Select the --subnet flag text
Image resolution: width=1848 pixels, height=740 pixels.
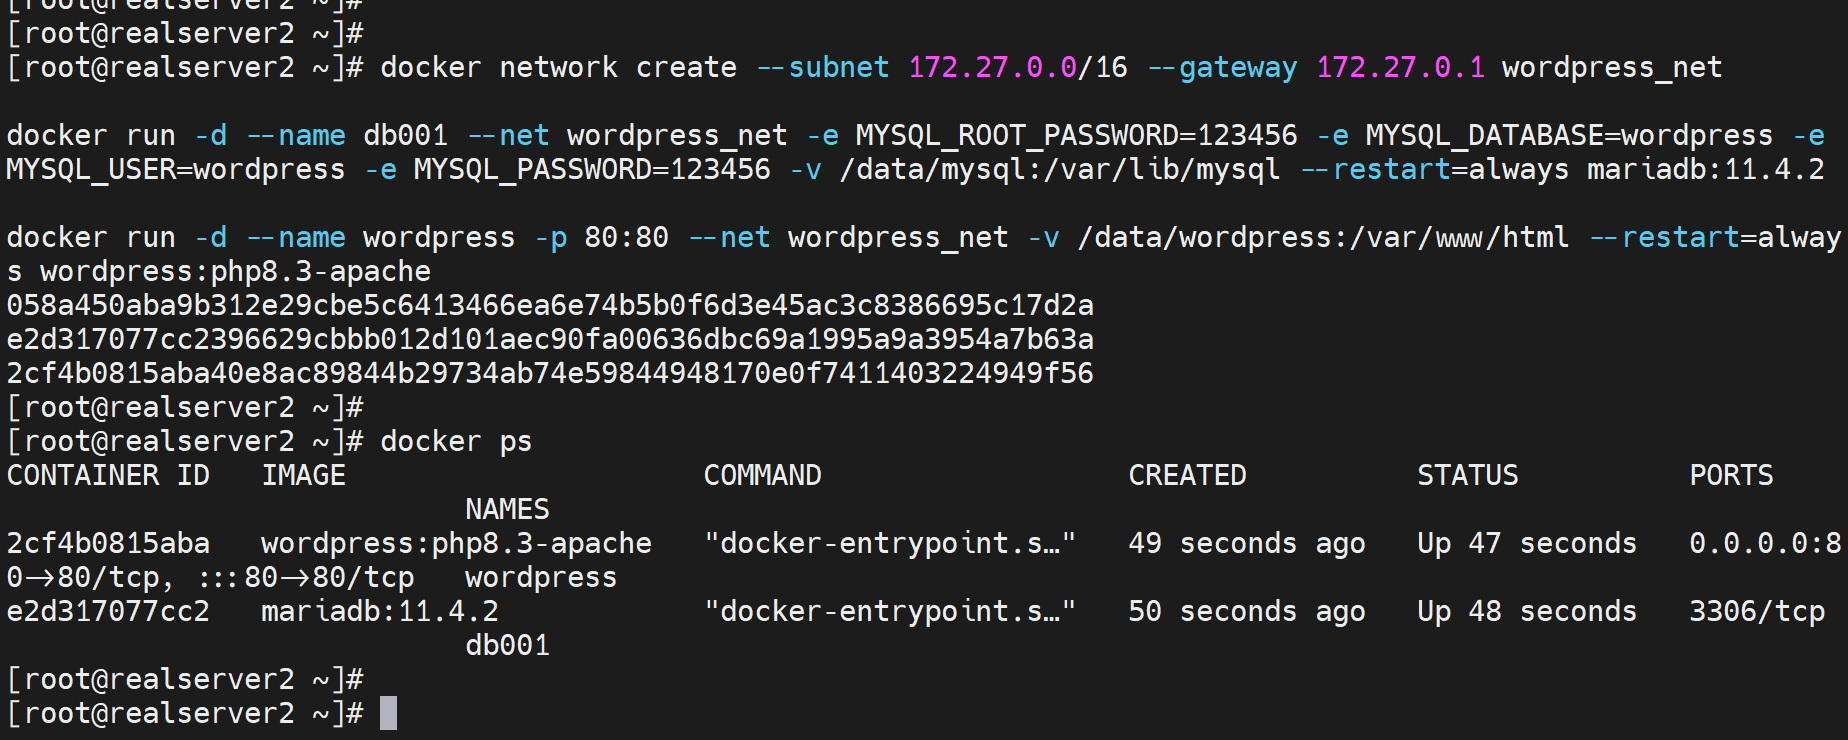point(822,67)
